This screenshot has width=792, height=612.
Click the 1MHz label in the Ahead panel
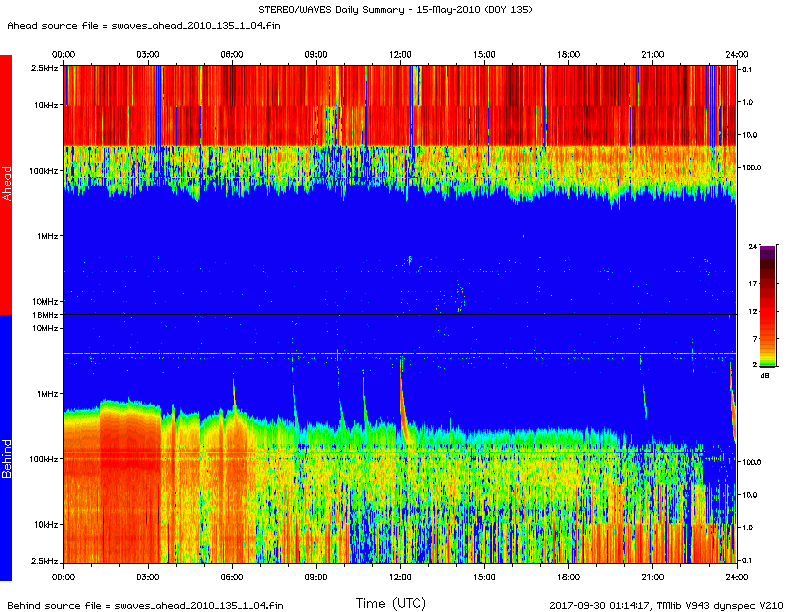pyautogui.click(x=48, y=236)
